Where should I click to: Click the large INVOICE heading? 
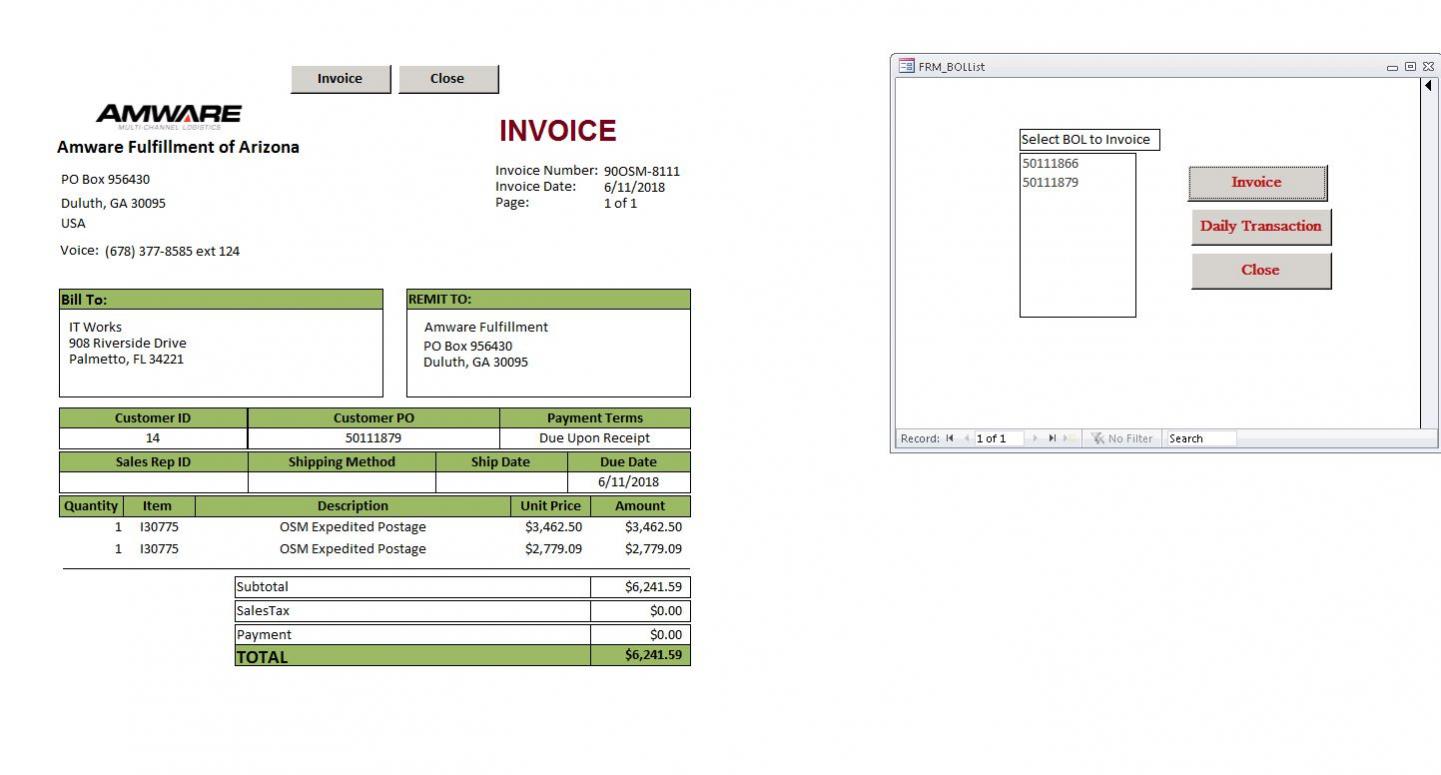coord(558,131)
